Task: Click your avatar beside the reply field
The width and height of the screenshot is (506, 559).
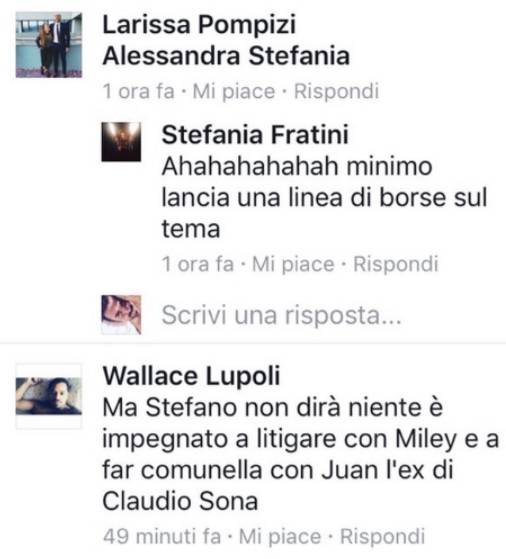Action: click(x=121, y=315)
